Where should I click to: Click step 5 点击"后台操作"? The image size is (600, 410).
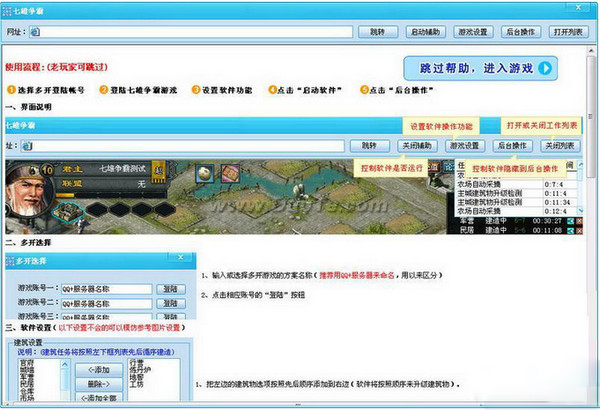[x=397, y=90]
